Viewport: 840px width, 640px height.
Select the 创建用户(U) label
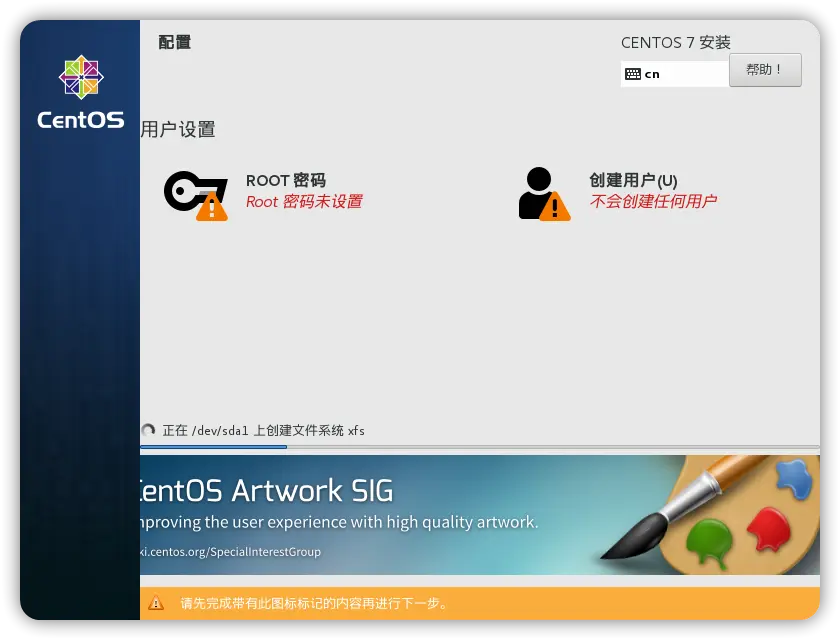[633, 180]
